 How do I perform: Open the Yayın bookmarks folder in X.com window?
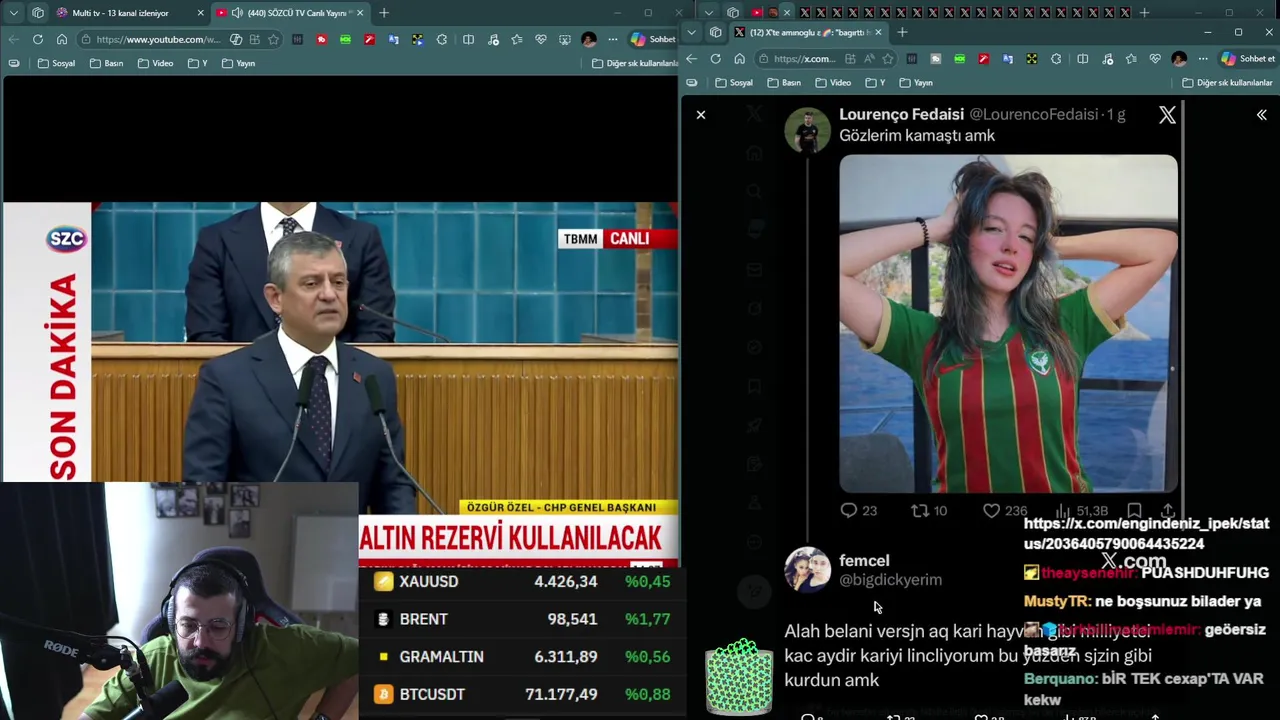click(x=916, y=83)
